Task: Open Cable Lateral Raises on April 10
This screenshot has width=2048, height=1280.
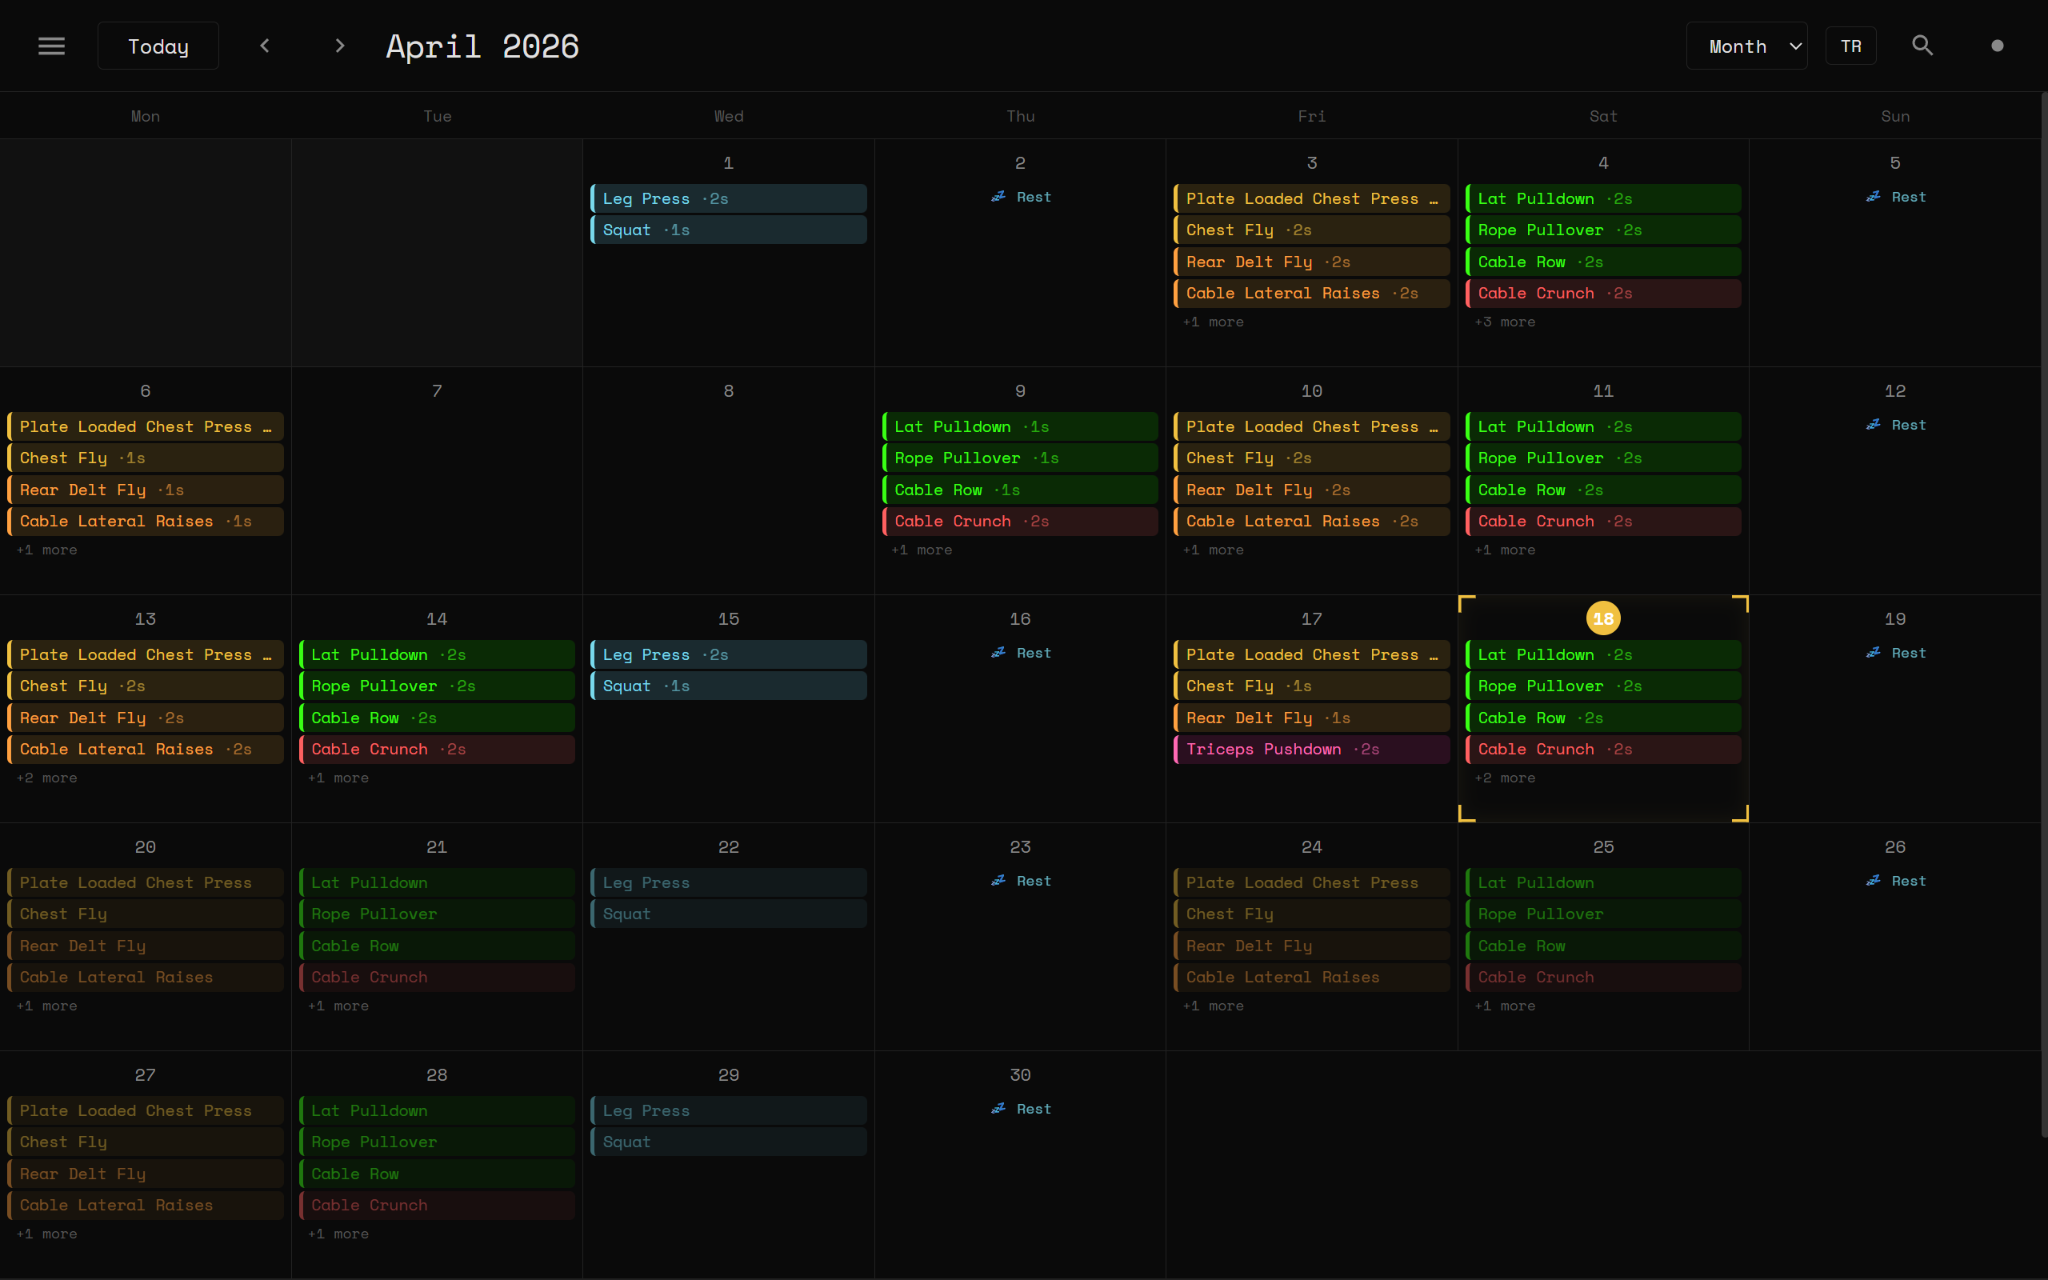Action: tap(1311, 521)
